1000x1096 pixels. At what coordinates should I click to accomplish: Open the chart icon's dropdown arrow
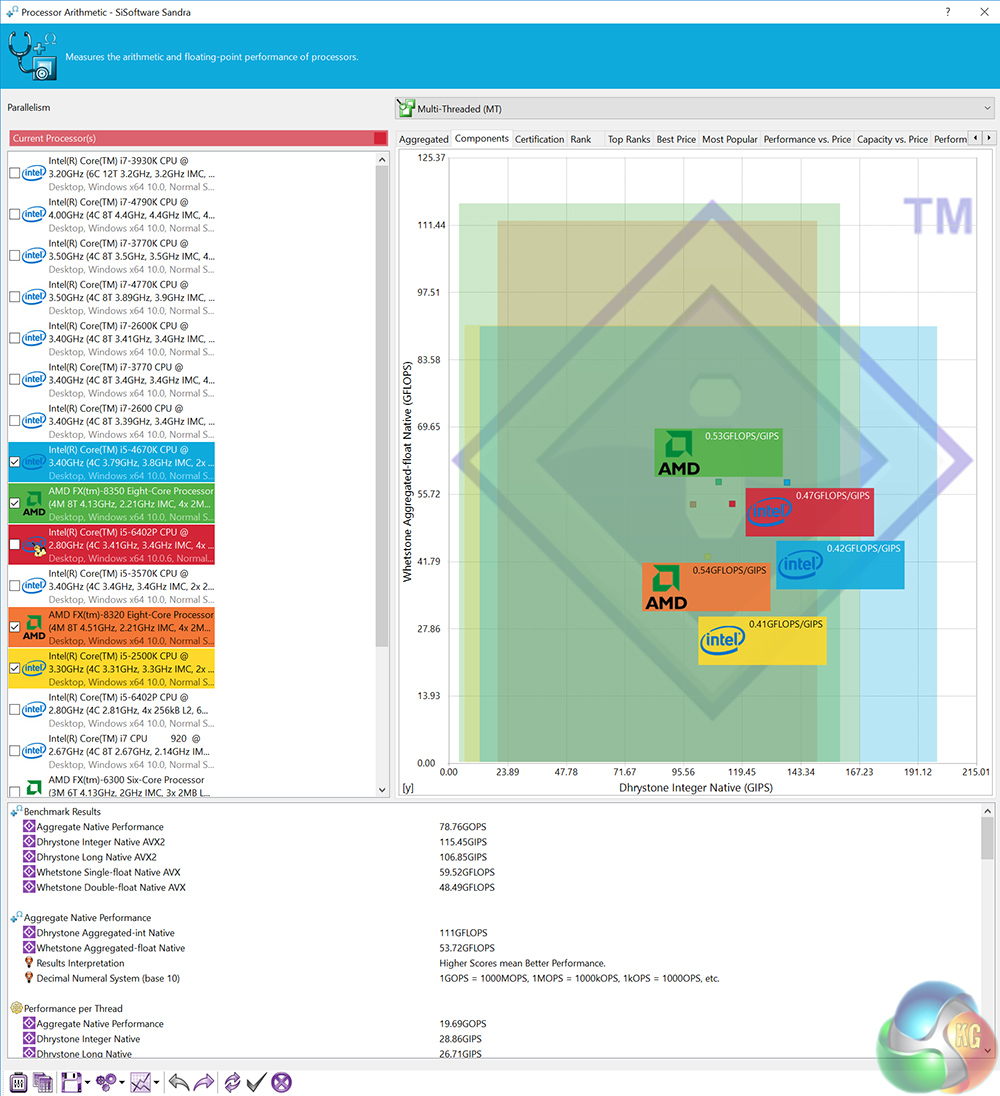pos(157,1083)
